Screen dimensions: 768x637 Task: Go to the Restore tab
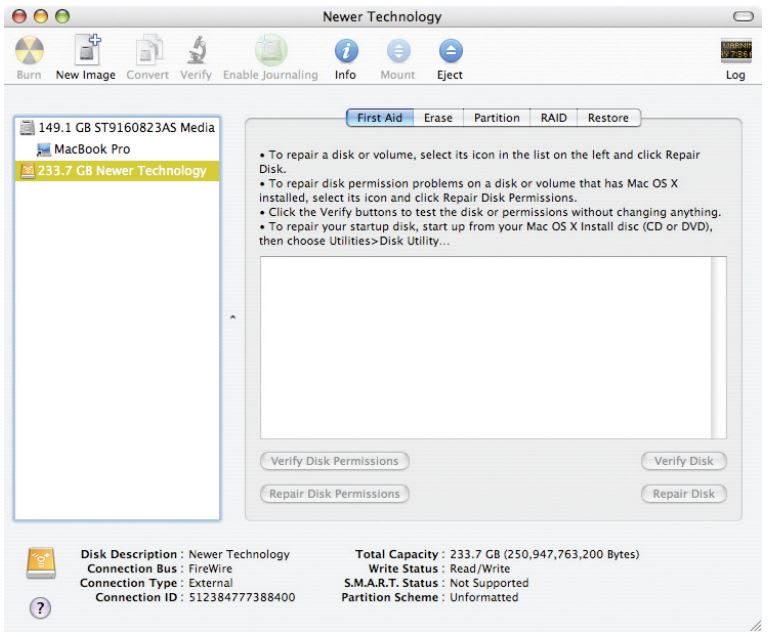(608, 117)
